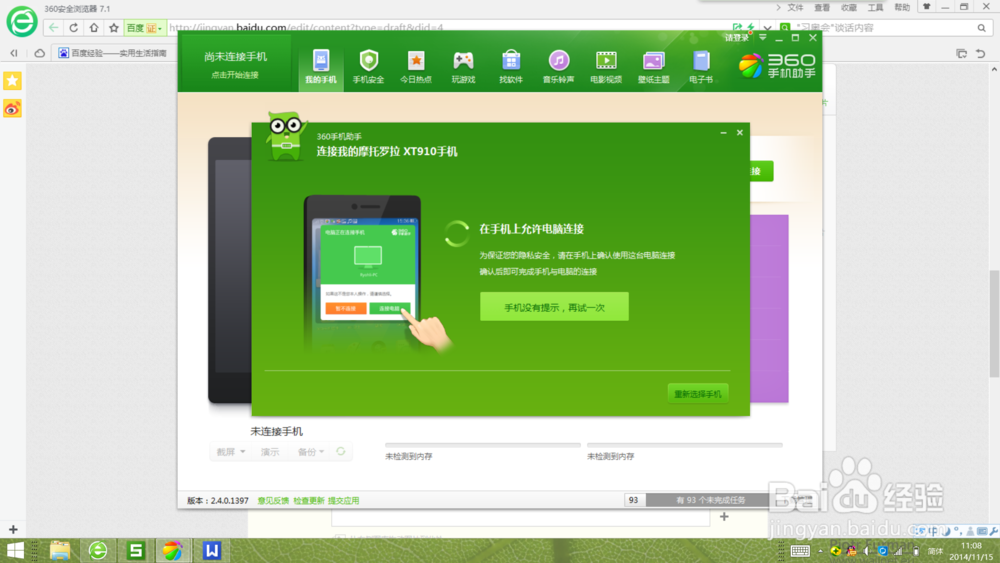
Task: Click the browser address bar URL
Action: [x=306, y=27]
